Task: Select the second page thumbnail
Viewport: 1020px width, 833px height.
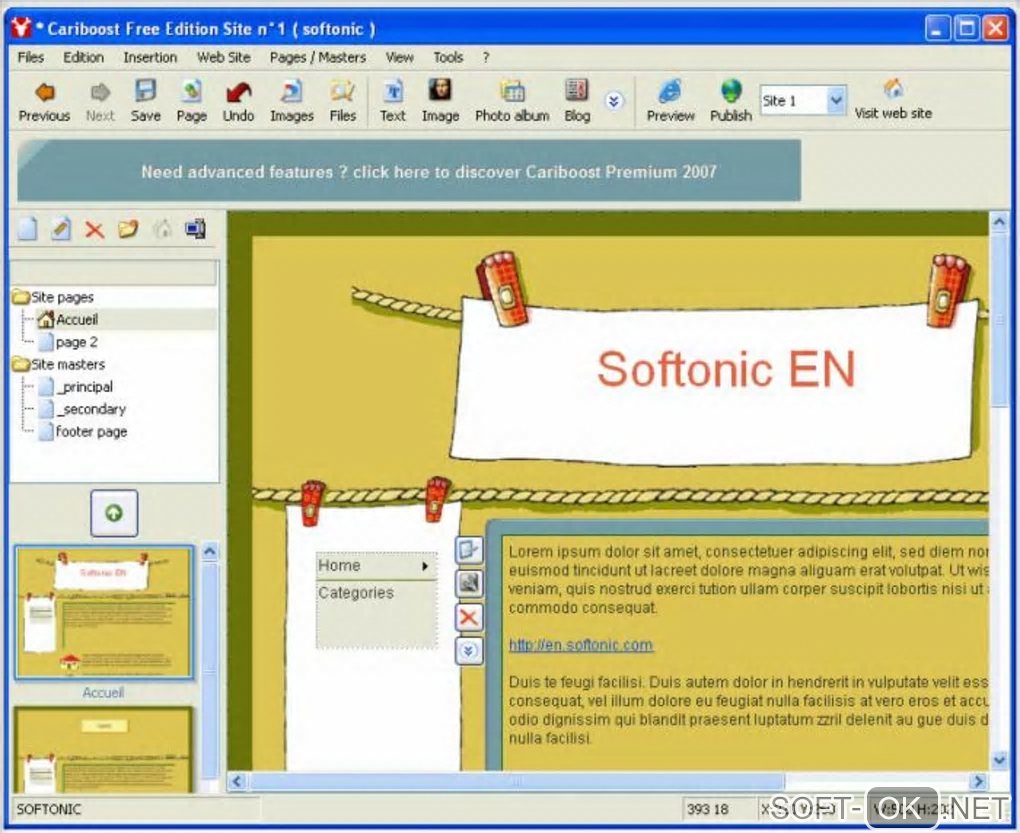Action: coord(104,750)
